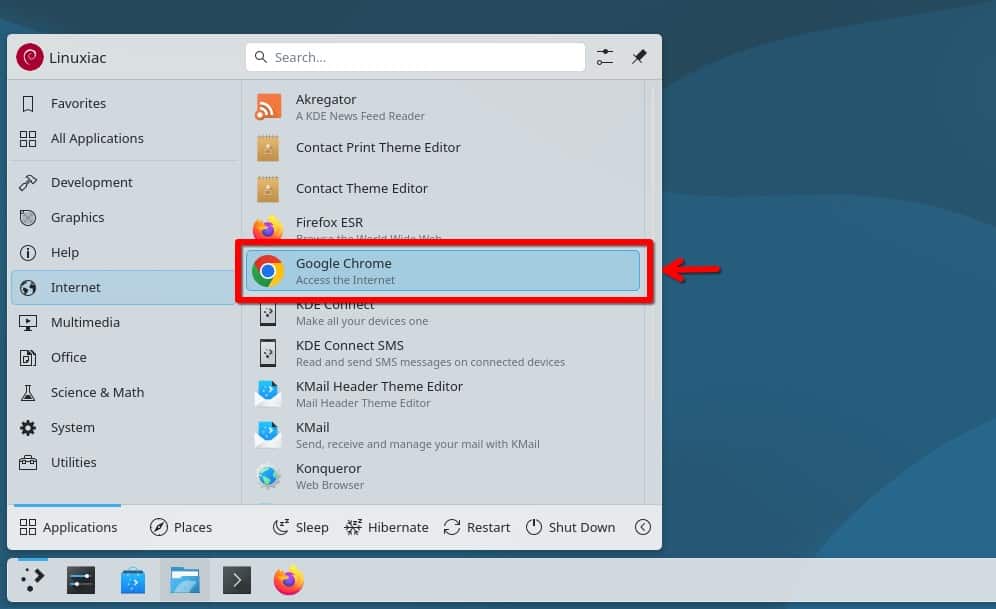The image size is (996, 609).
Task: Click the application launcher taskbar icon
Action: (32, 580)
